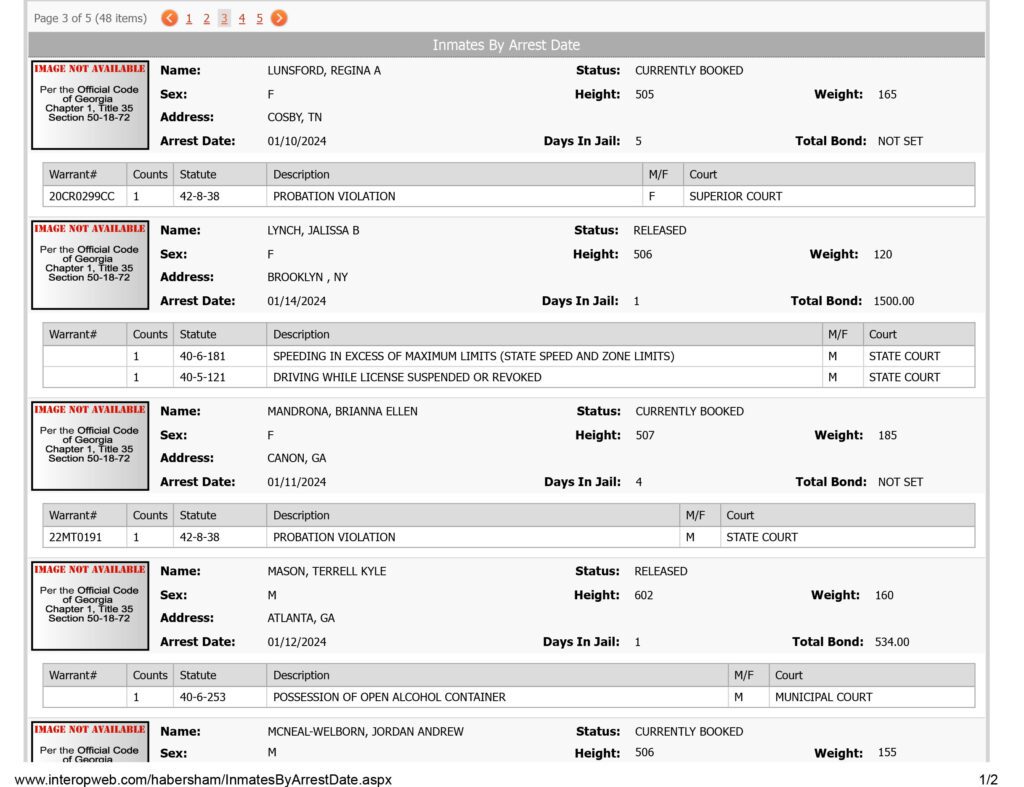Click the orange next page arrow
The image size is (1024, 787).
point(279,18)
